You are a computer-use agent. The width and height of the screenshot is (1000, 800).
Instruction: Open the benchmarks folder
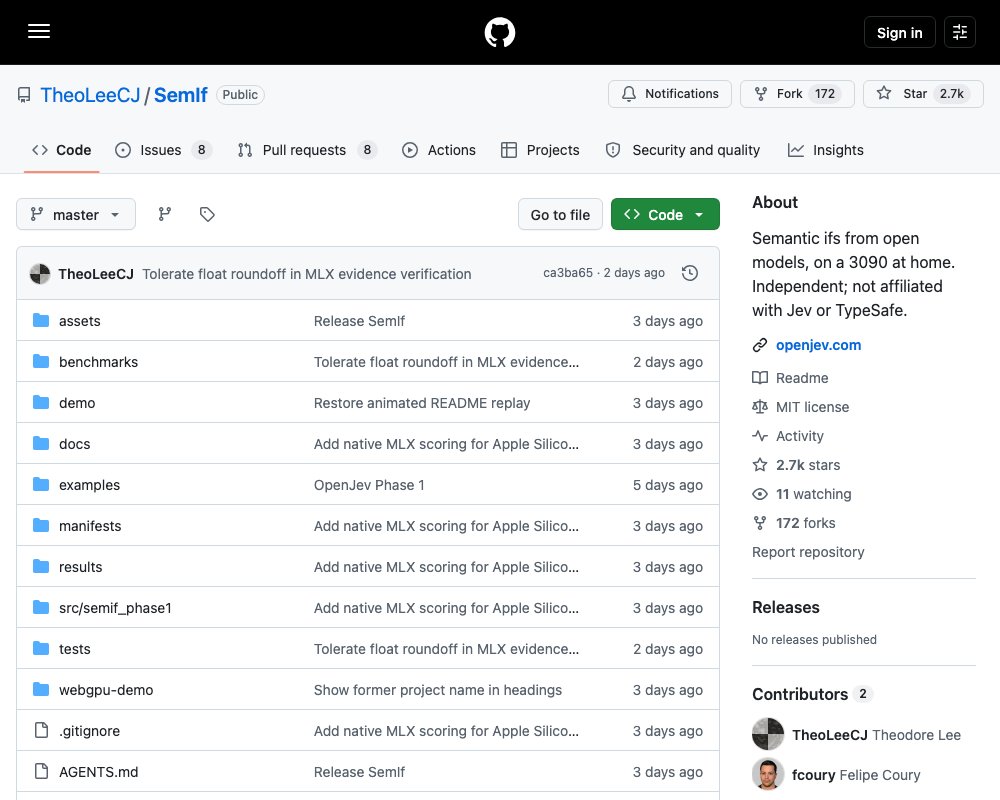point(98,362)
